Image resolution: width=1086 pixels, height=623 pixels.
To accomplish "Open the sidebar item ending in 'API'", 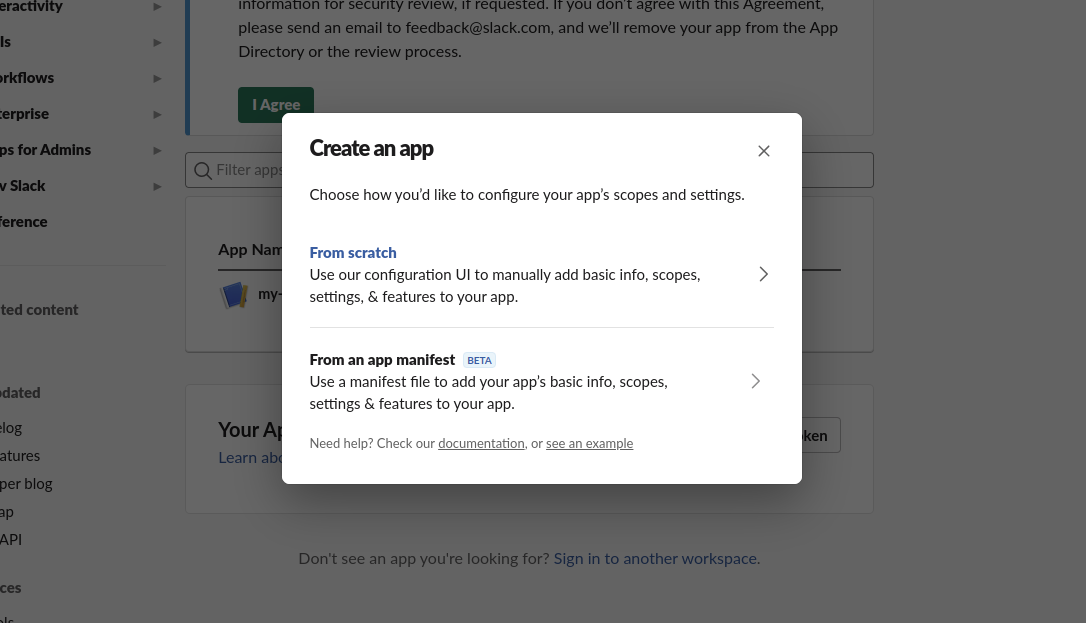I will tap(11, 539).
